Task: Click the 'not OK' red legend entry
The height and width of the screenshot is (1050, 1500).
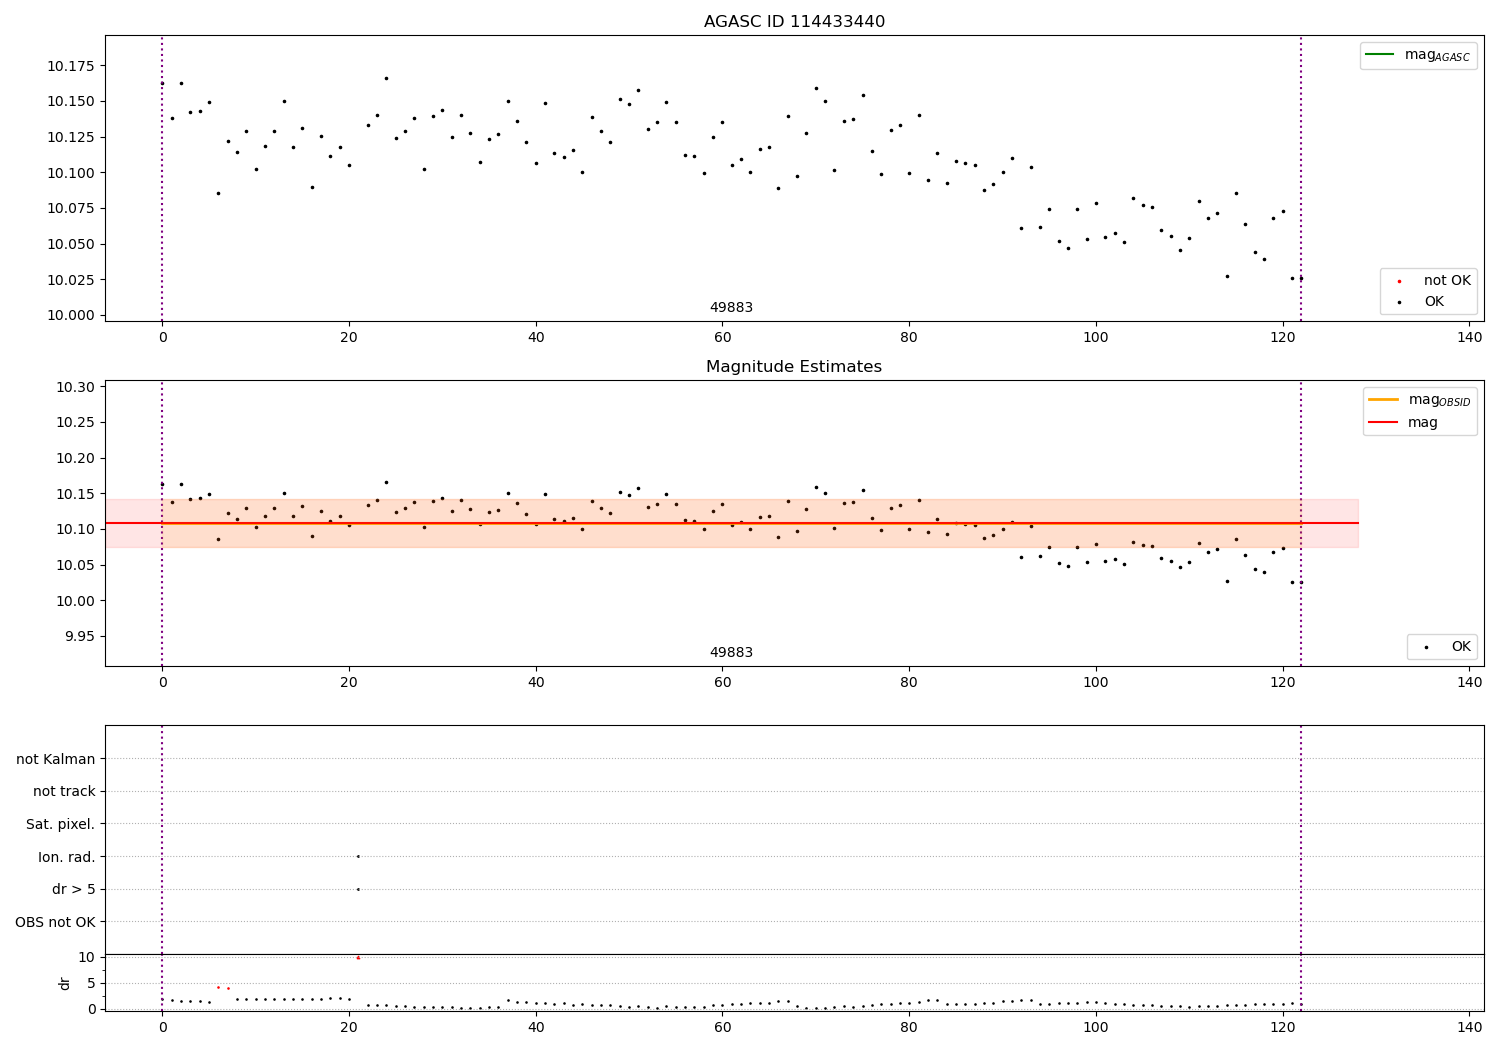Action: click(1433, 280)
